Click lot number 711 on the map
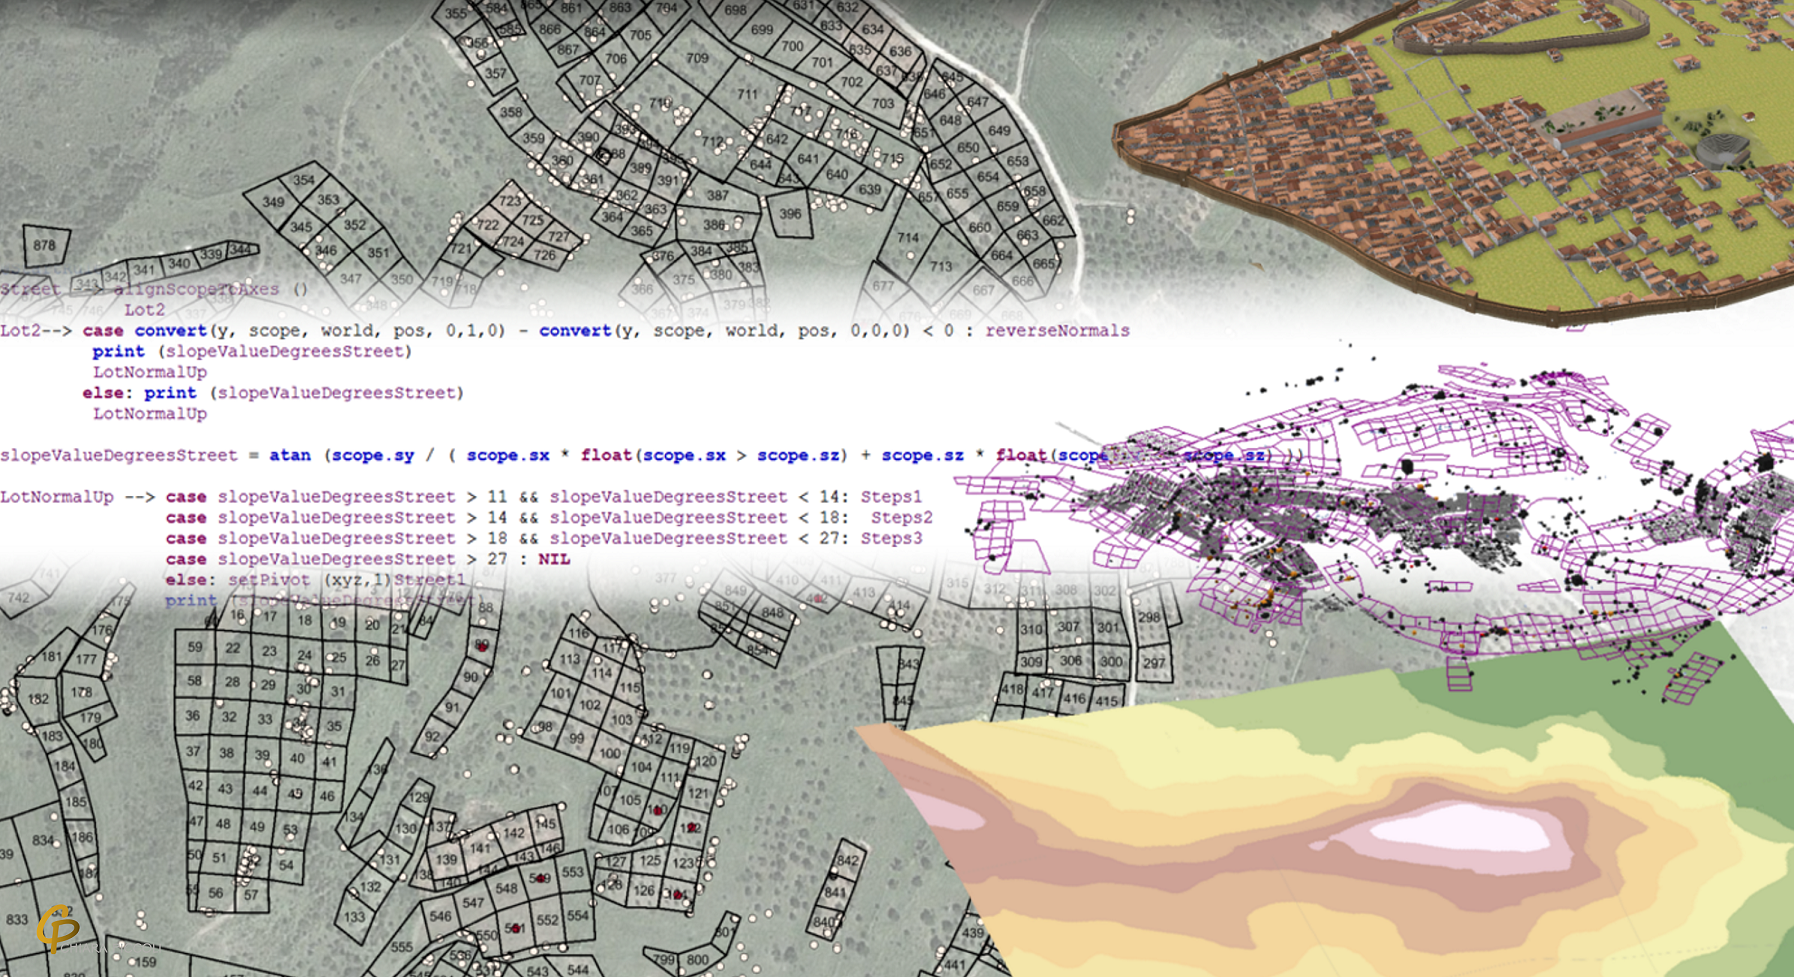 pos(747,95)
